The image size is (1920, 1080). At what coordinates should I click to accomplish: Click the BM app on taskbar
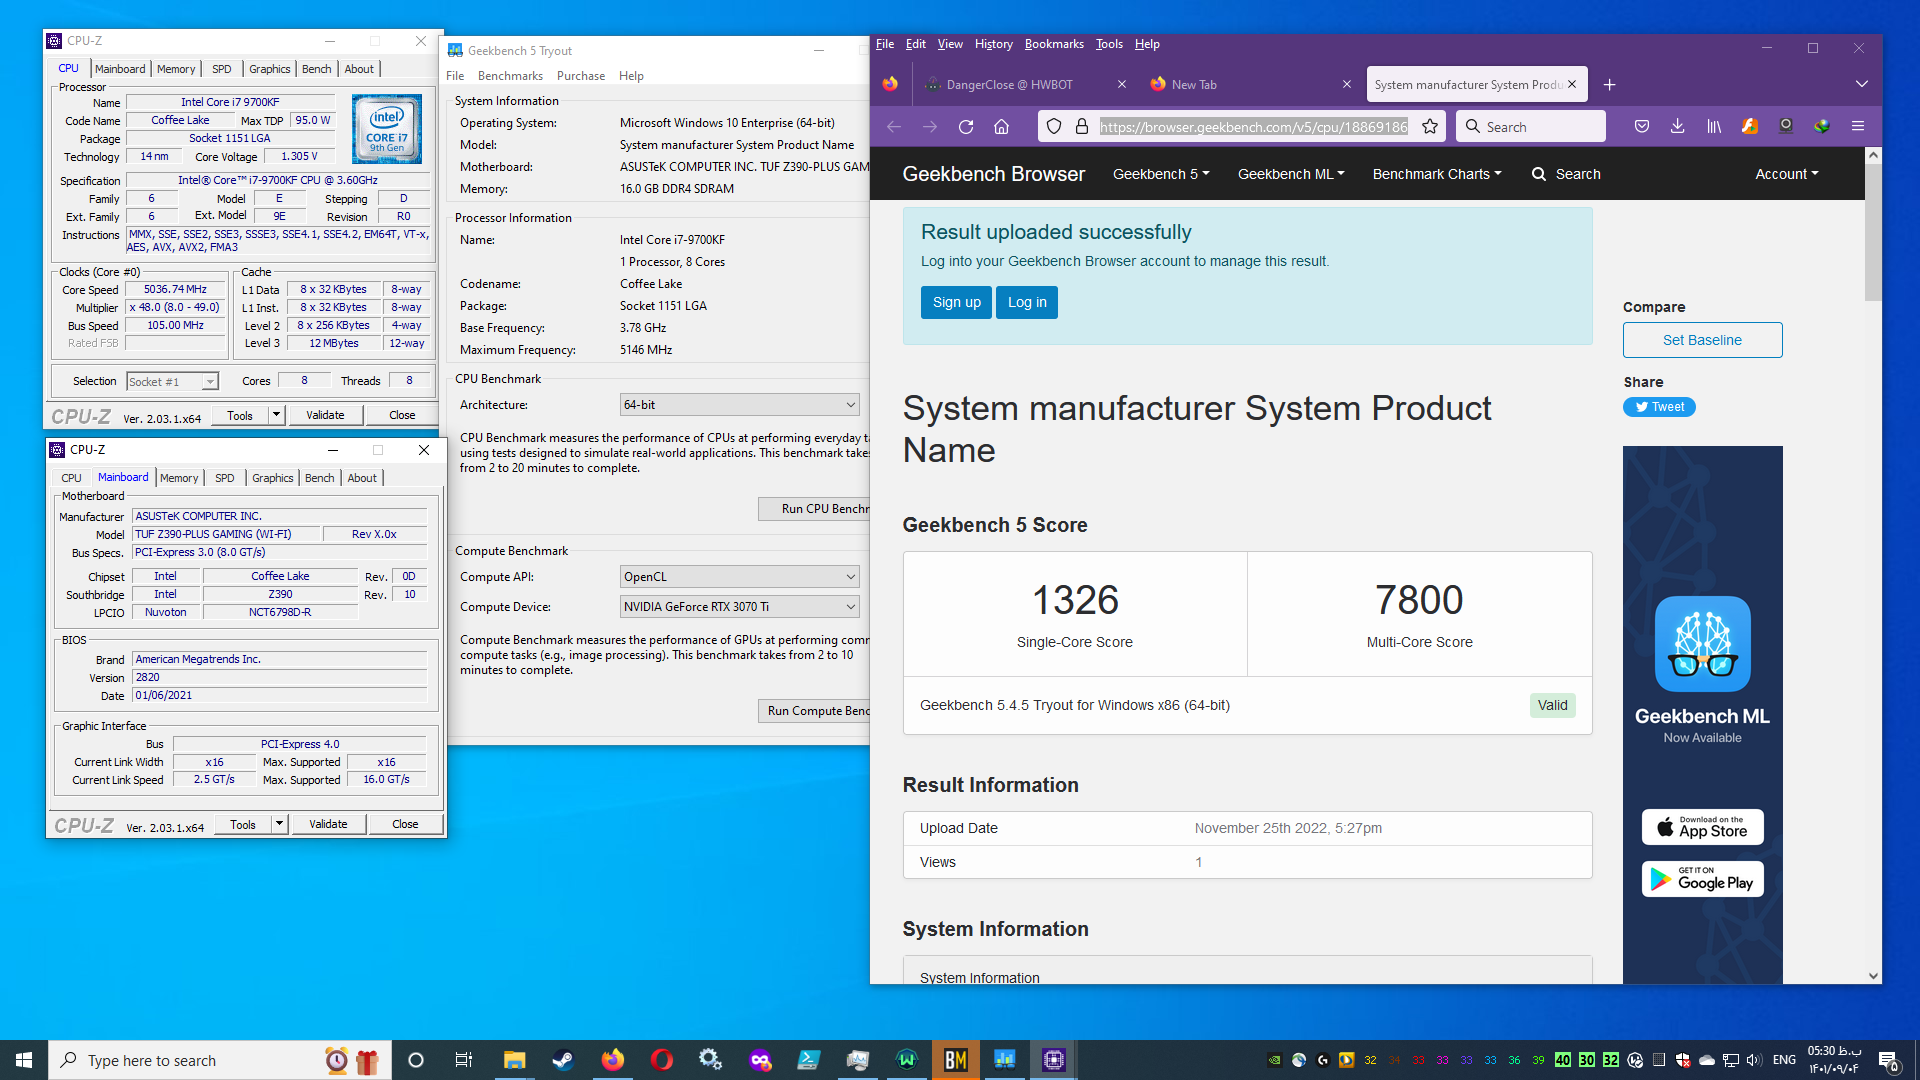955,1060
